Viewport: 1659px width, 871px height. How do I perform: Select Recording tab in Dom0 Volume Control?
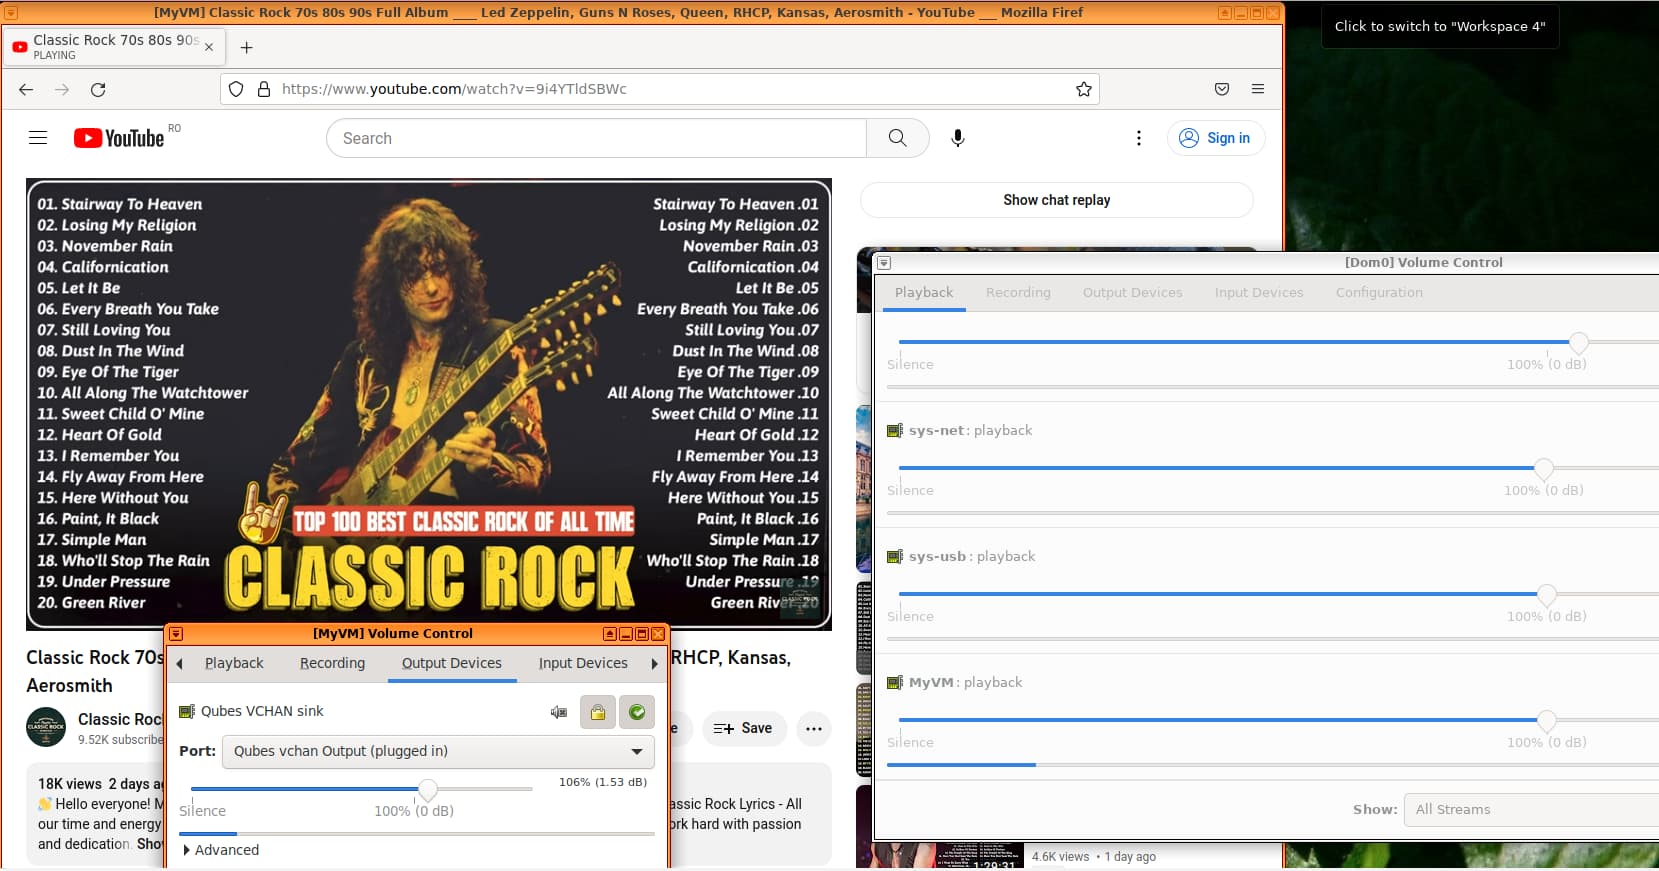coord(1018,292)
